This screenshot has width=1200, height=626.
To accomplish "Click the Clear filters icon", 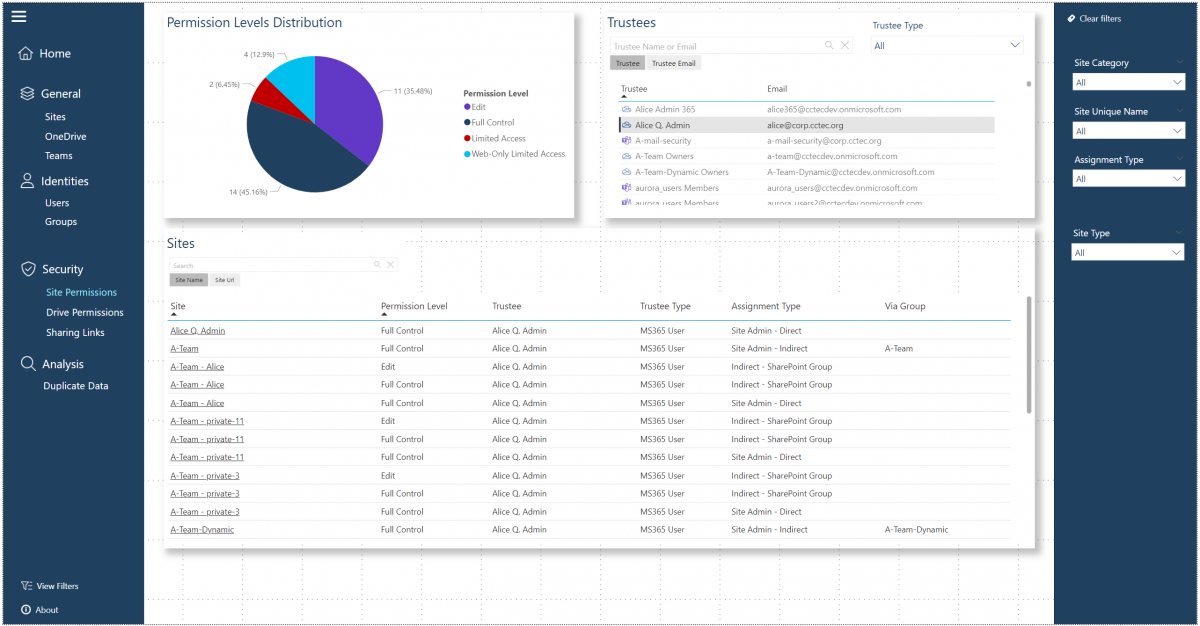I will pyautogui.click(x=1072, y=18).
